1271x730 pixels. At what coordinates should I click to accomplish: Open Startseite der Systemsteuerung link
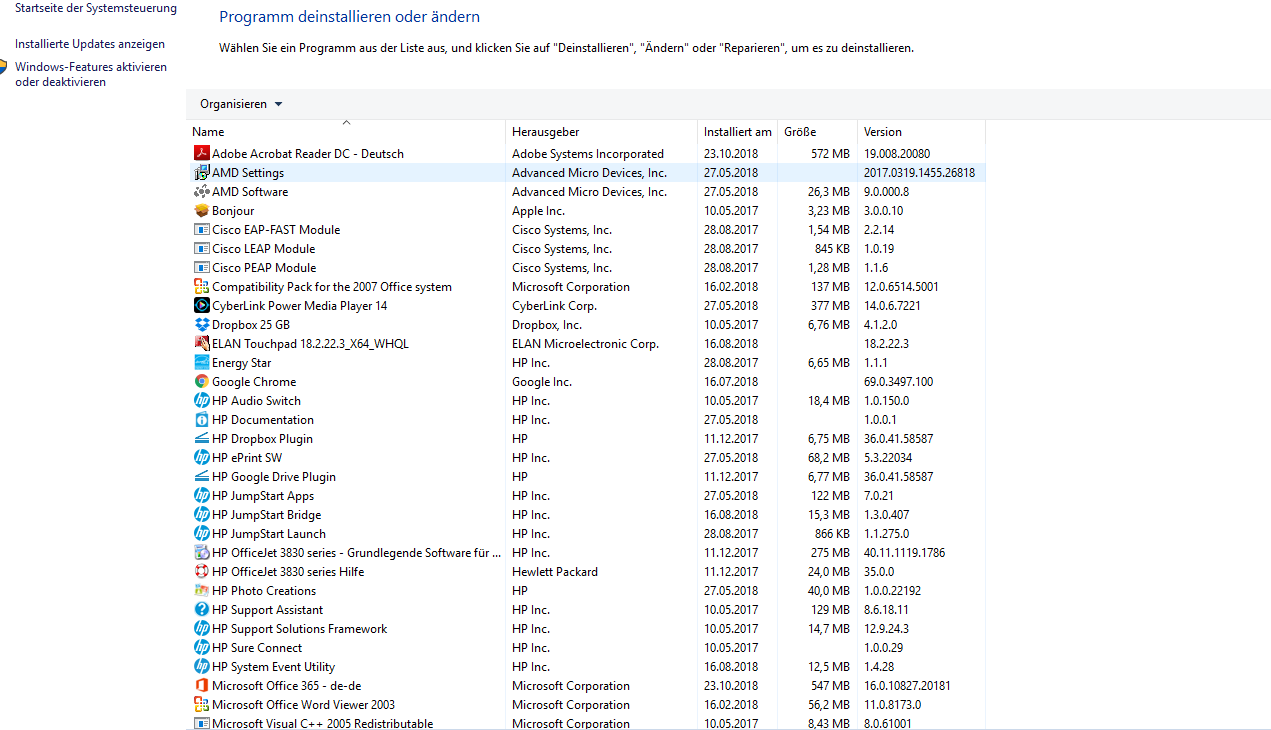(x=96, y=8)
